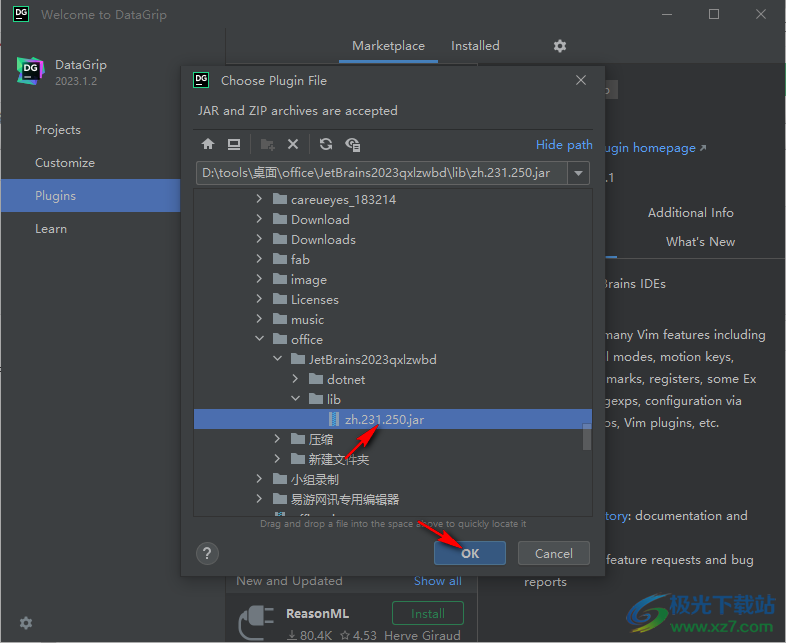Select the music folder name
Viewport: 786px width, 643px height.
pos(307,320)
